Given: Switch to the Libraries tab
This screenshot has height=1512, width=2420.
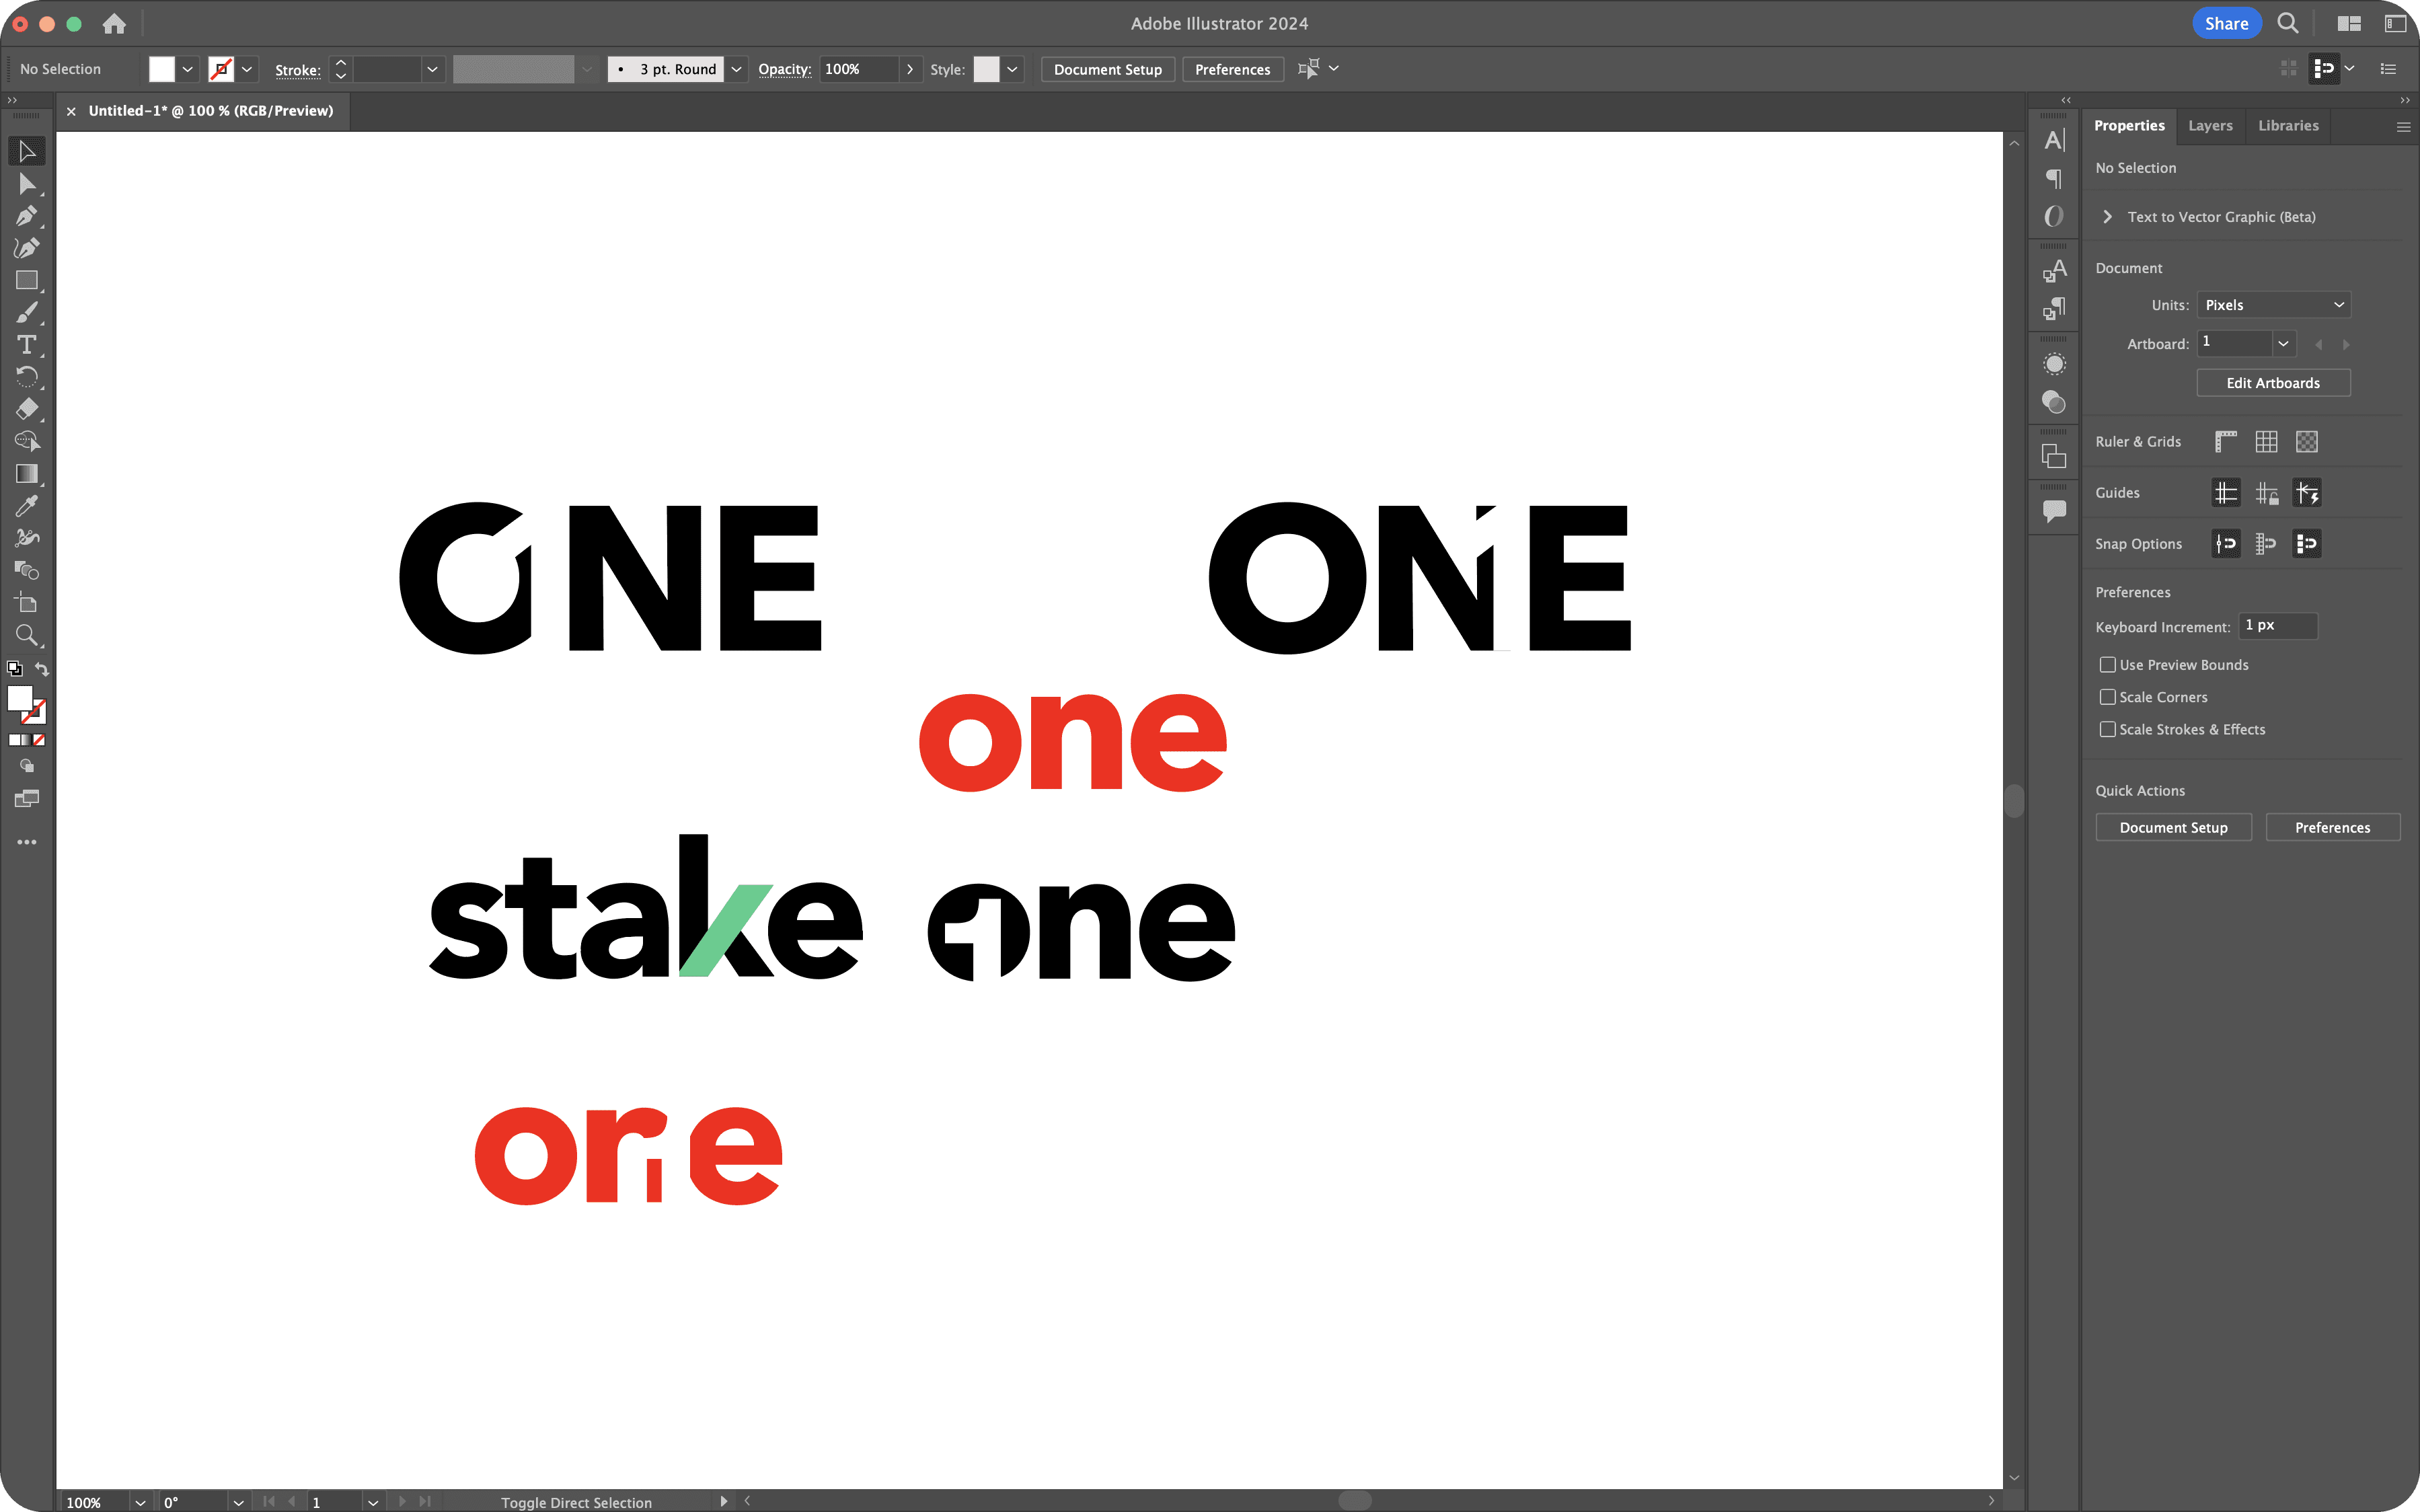Looking at the screenshot, I should click(2288, 126).
